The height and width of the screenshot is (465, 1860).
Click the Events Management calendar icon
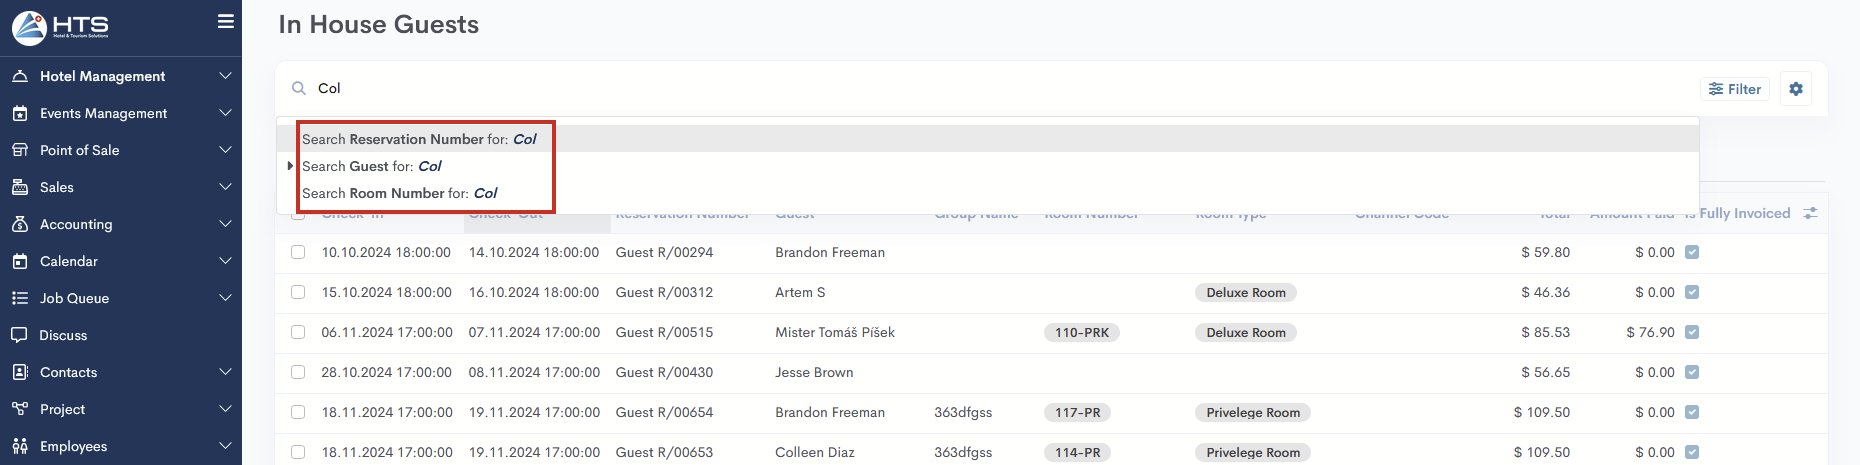[x=20, y=113]
